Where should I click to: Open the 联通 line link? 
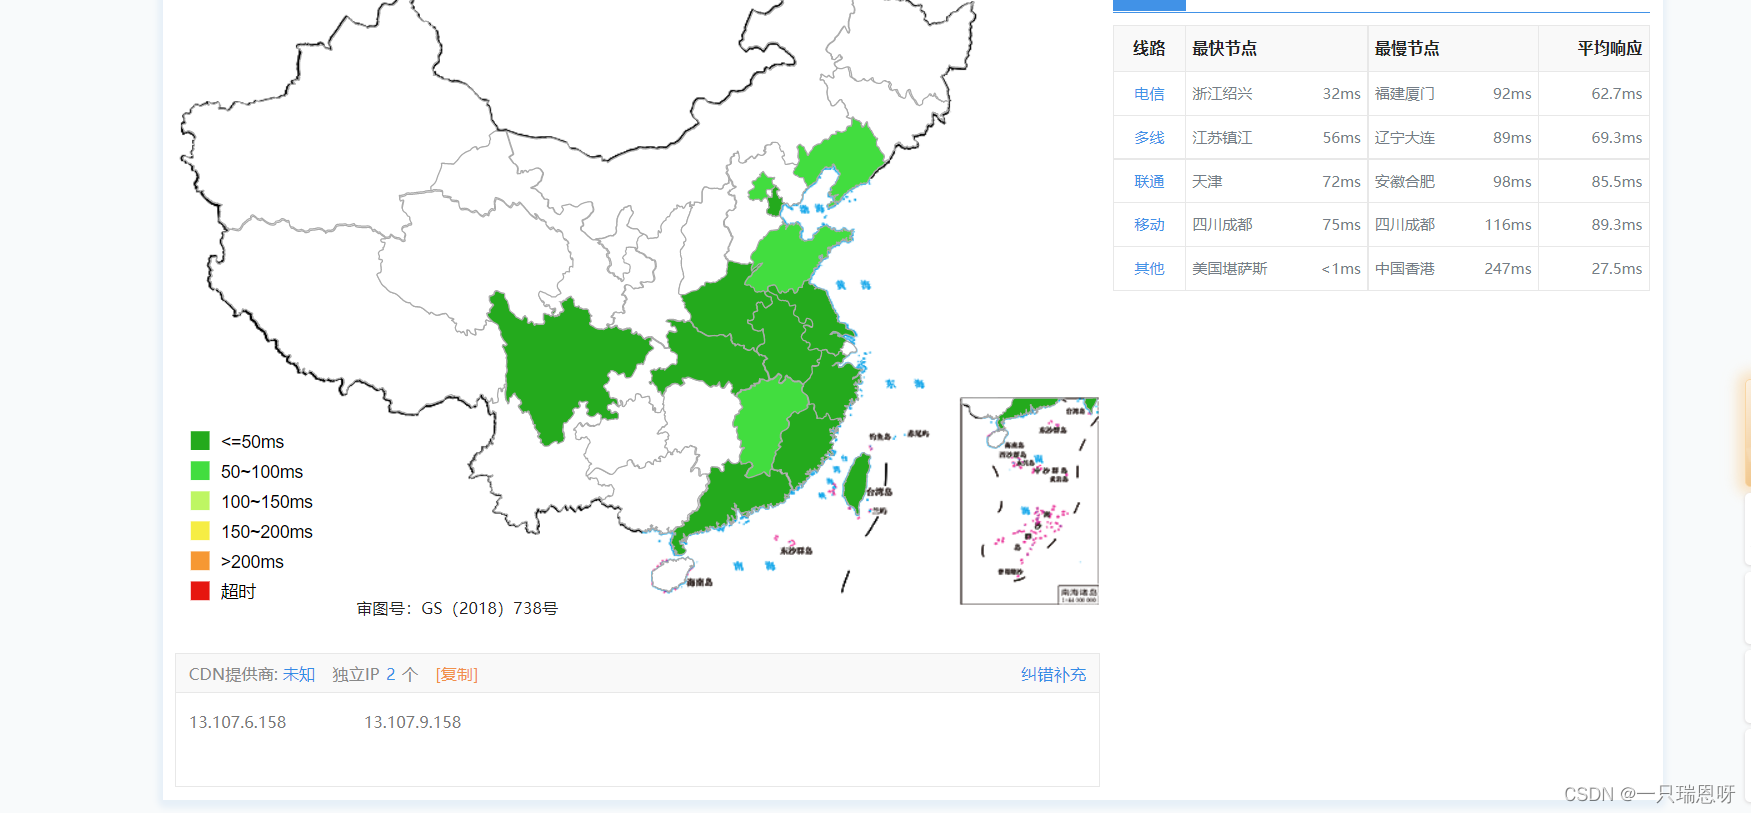click(x=1149, y=182)
